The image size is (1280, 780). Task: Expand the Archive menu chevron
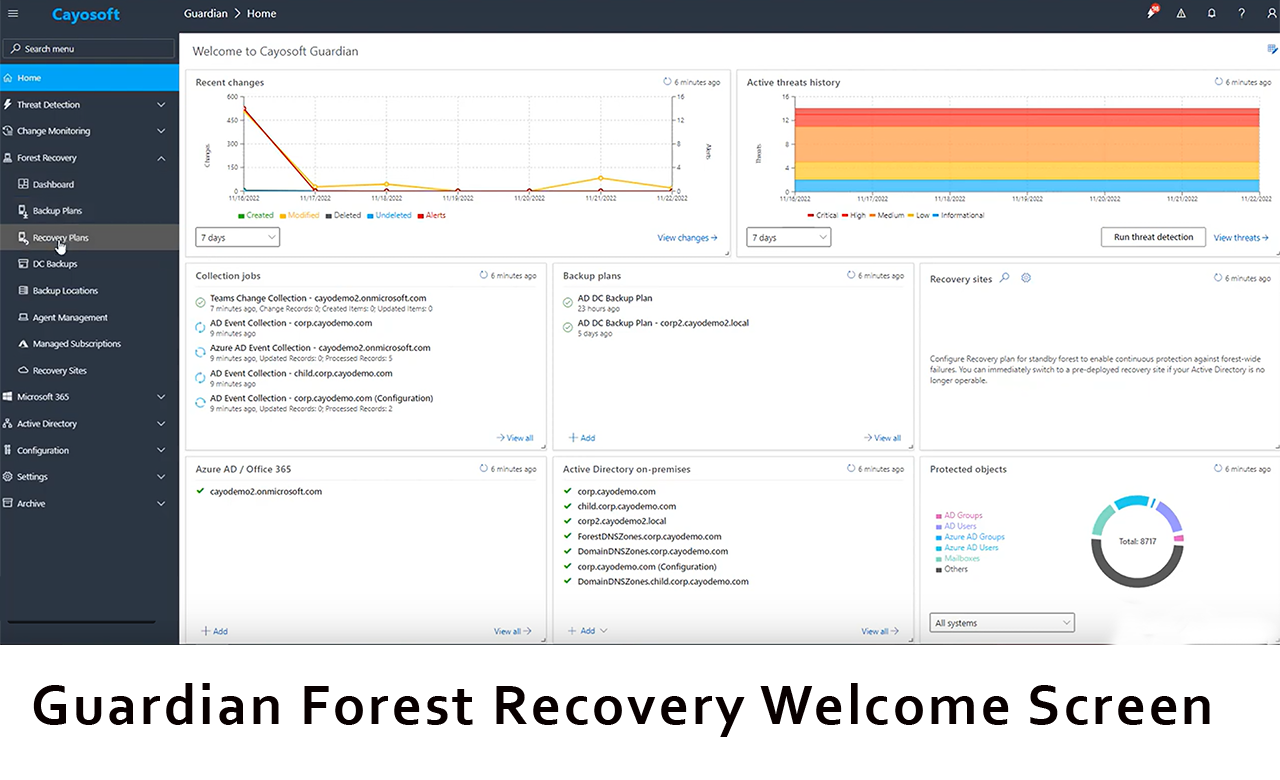pyautogui.click(x=162, y=504)
